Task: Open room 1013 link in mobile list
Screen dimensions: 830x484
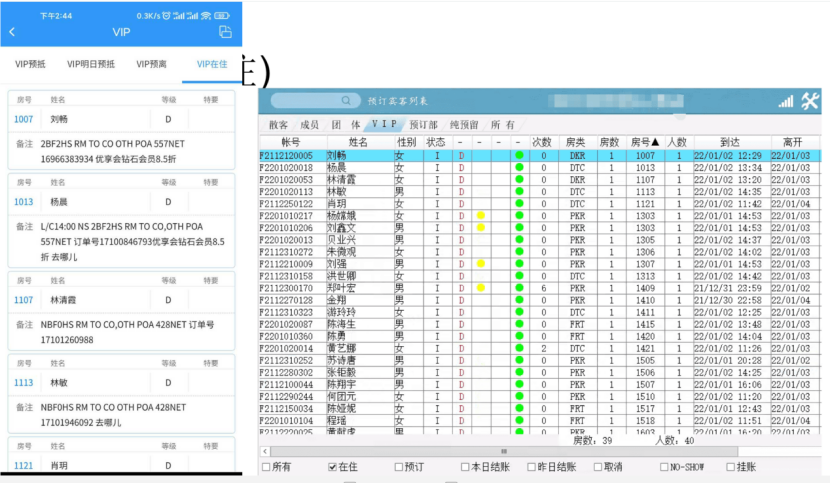Action: pos(23,202)
